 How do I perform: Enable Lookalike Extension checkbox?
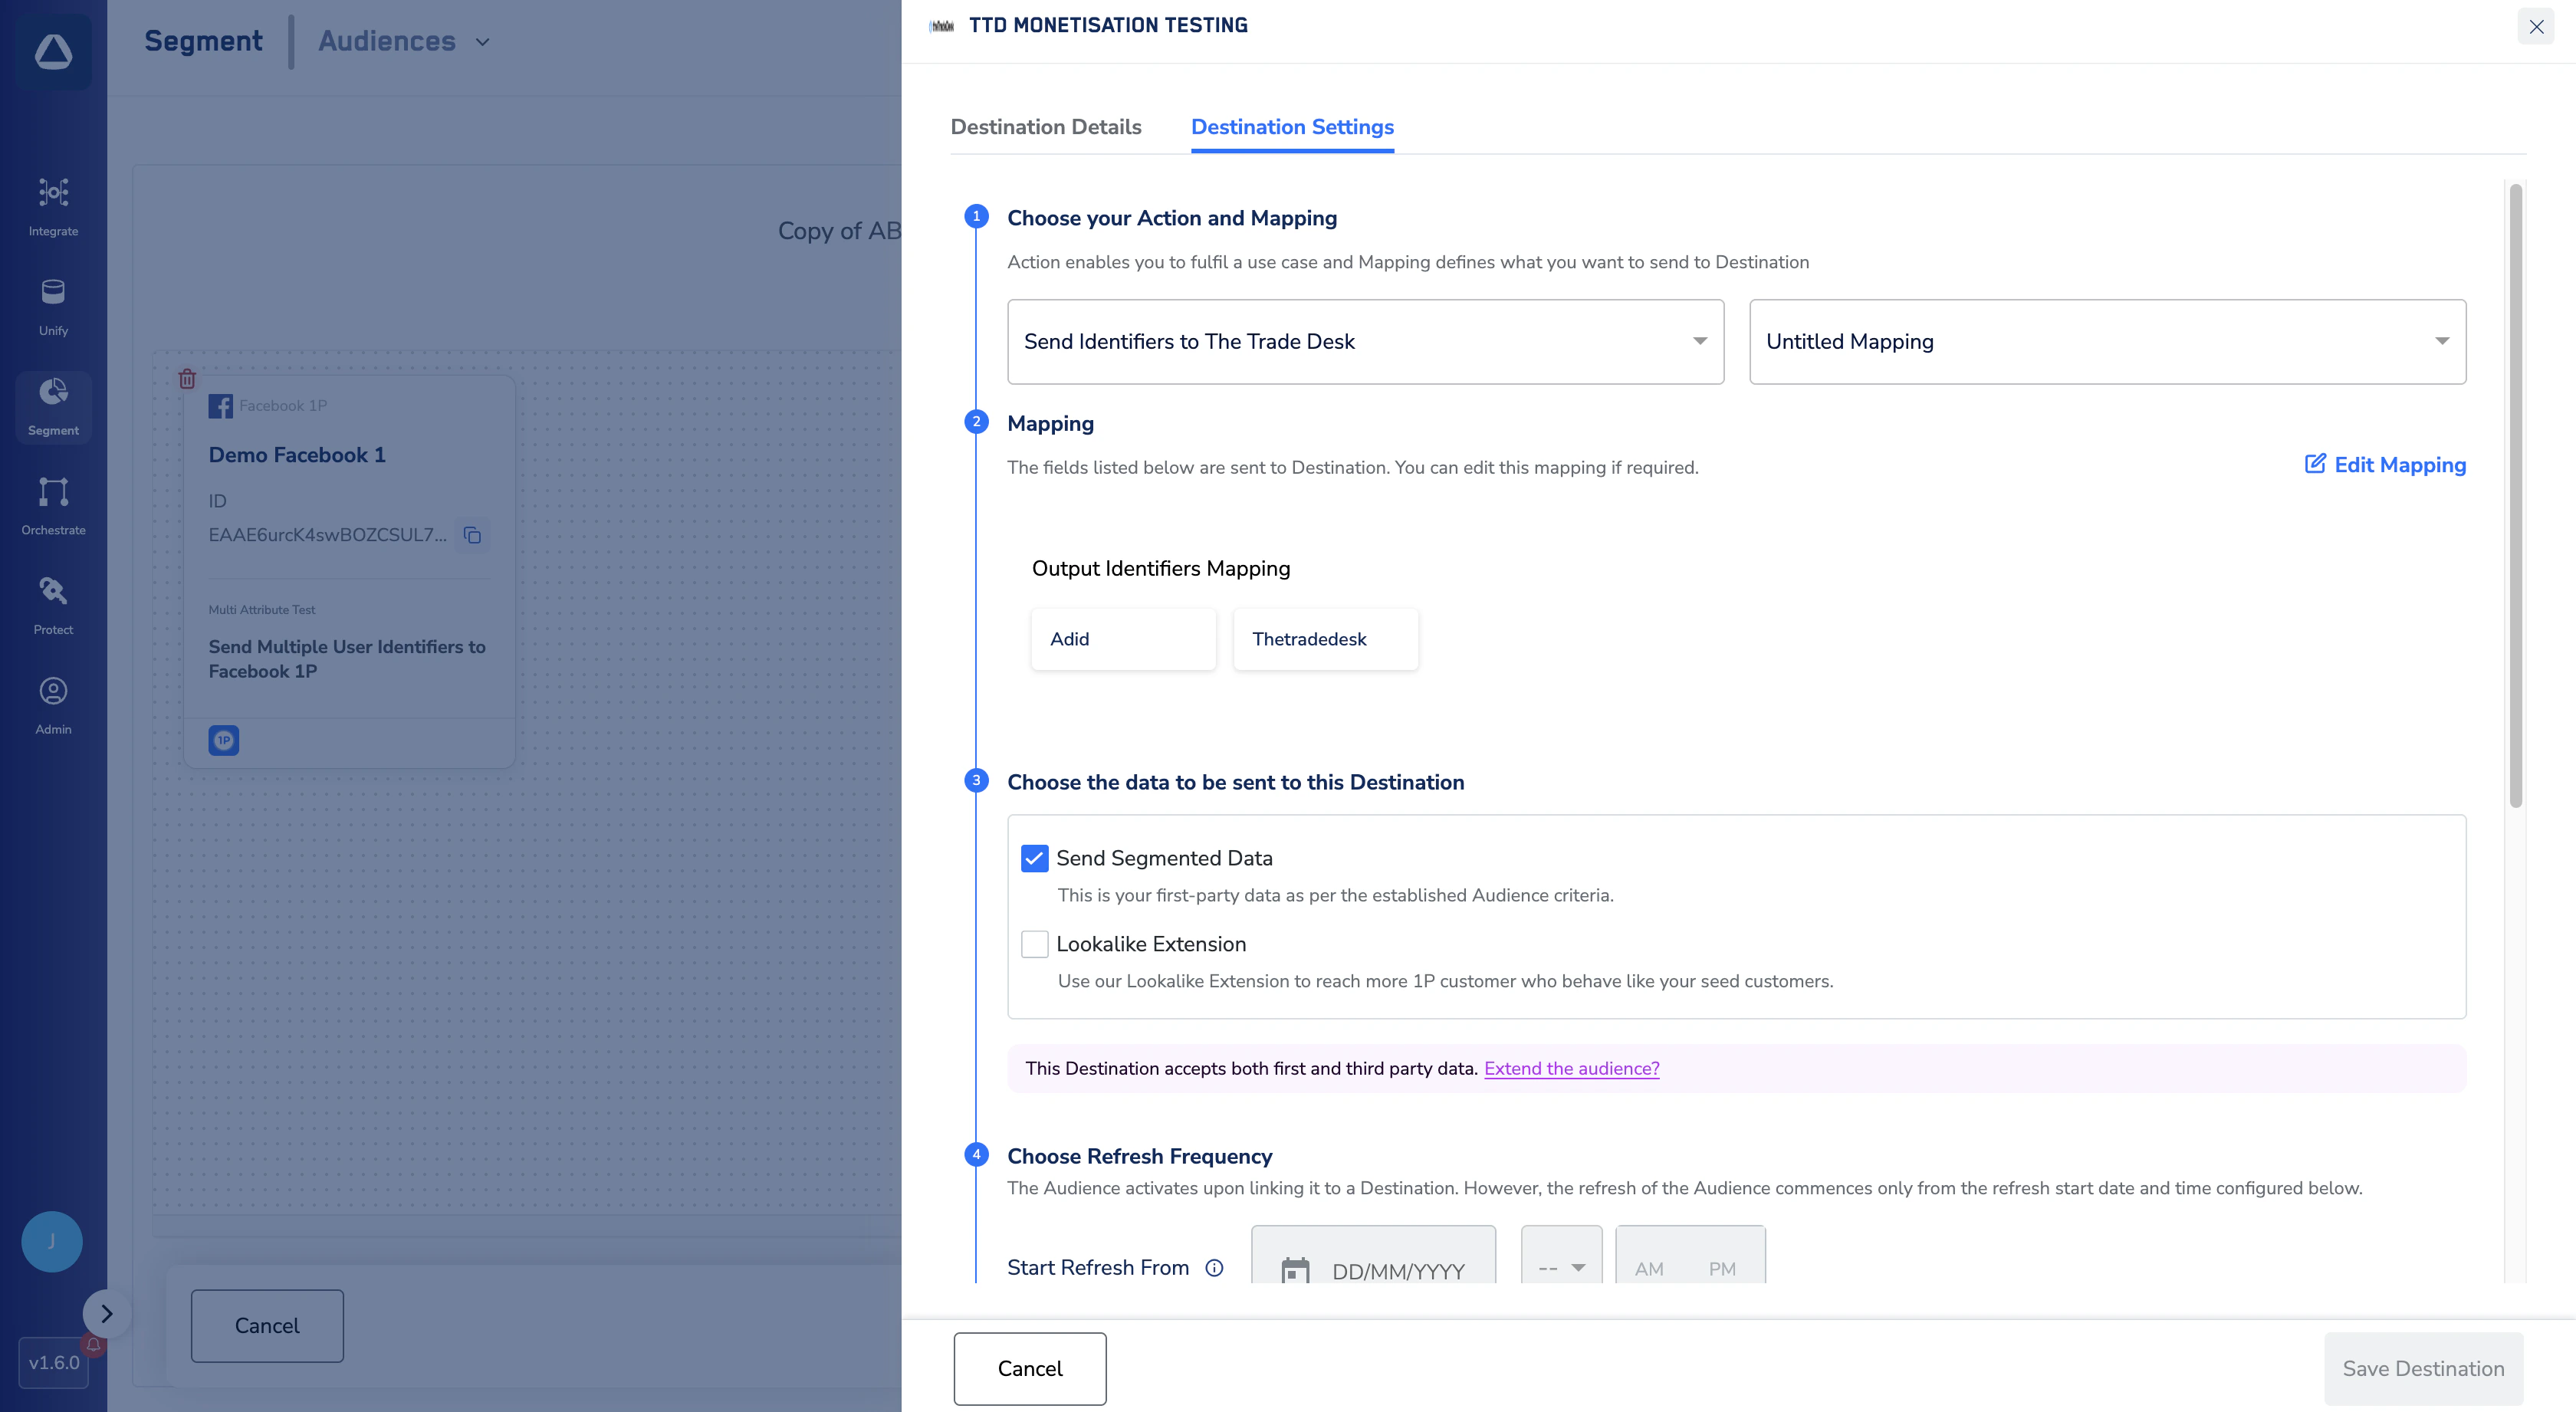(x=1034, y=944)
